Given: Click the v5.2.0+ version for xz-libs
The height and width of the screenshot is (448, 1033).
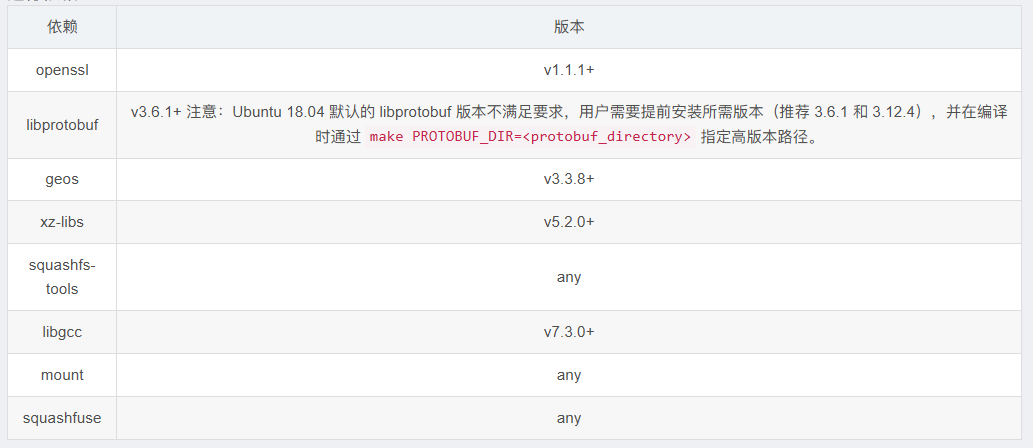Looking at the screenshot, I should coord(568,221).
